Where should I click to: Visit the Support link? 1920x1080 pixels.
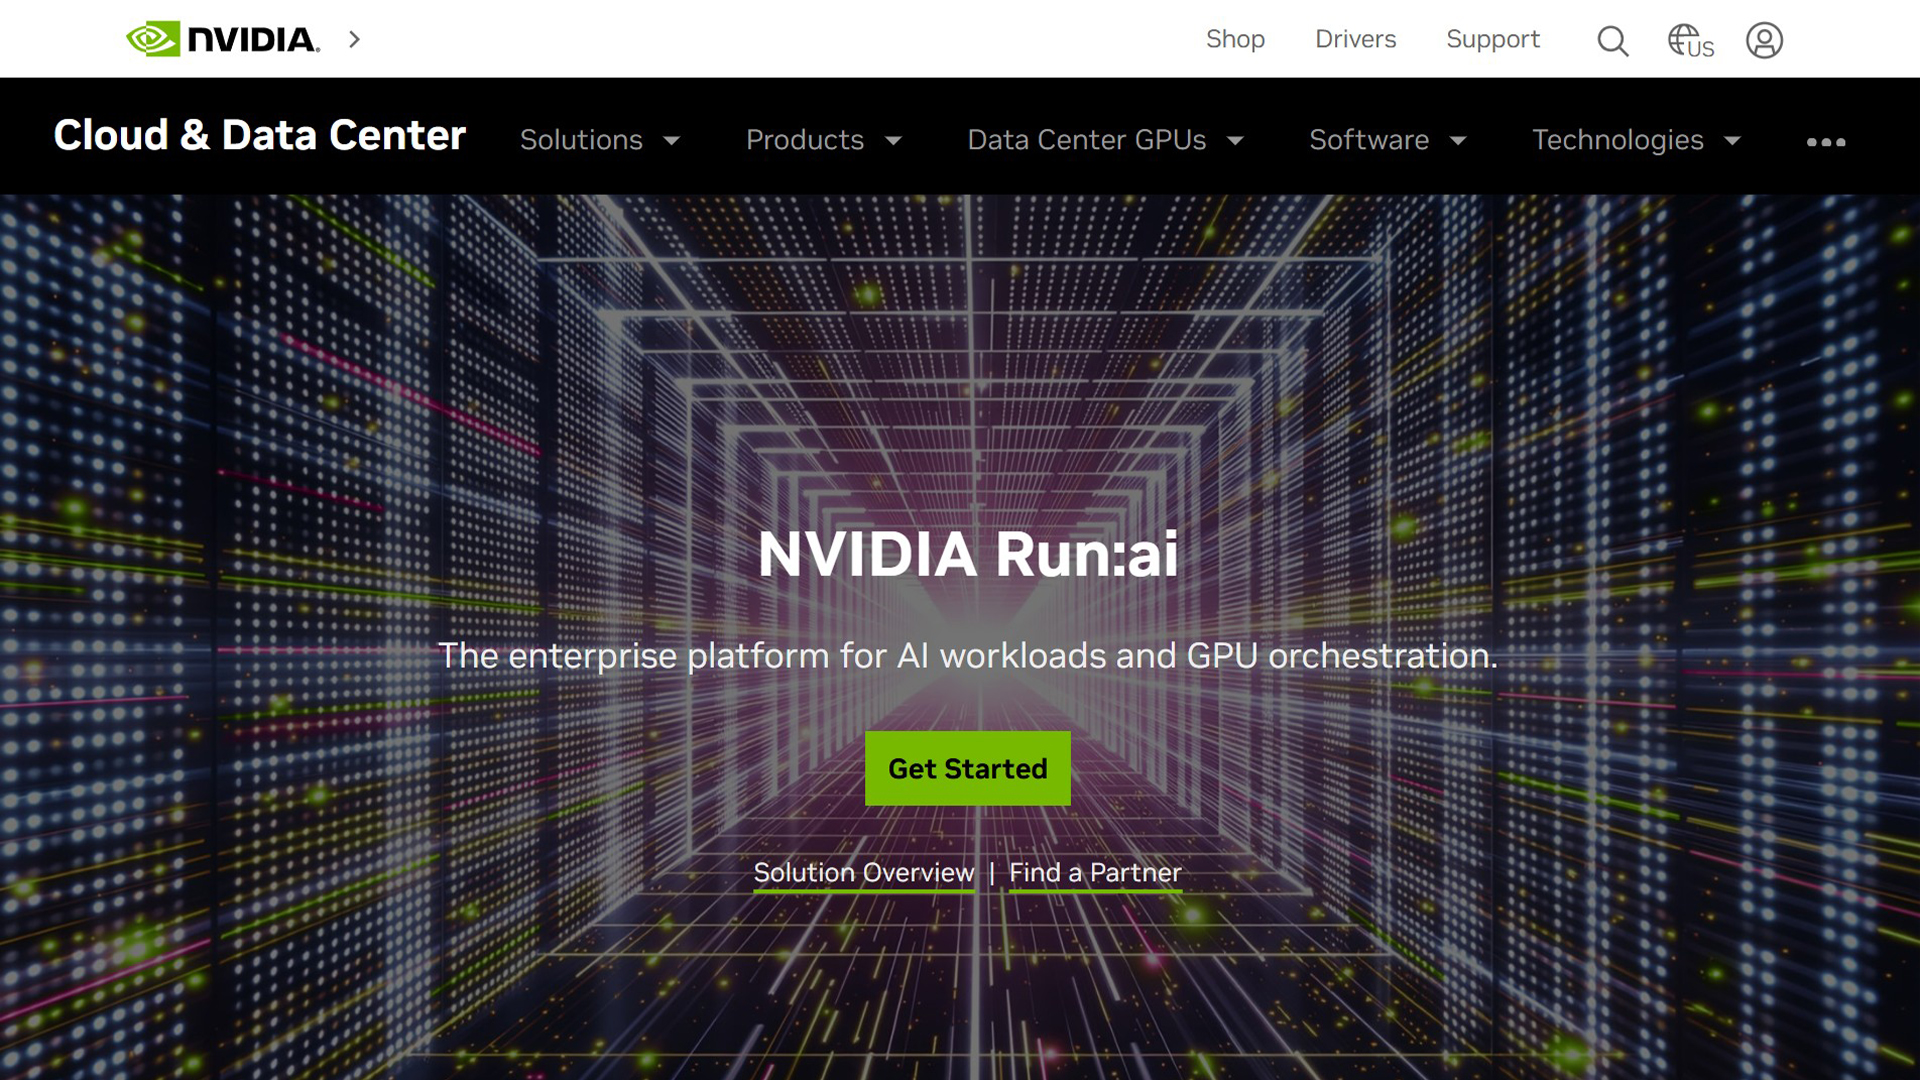click(x=1493, y=39)
